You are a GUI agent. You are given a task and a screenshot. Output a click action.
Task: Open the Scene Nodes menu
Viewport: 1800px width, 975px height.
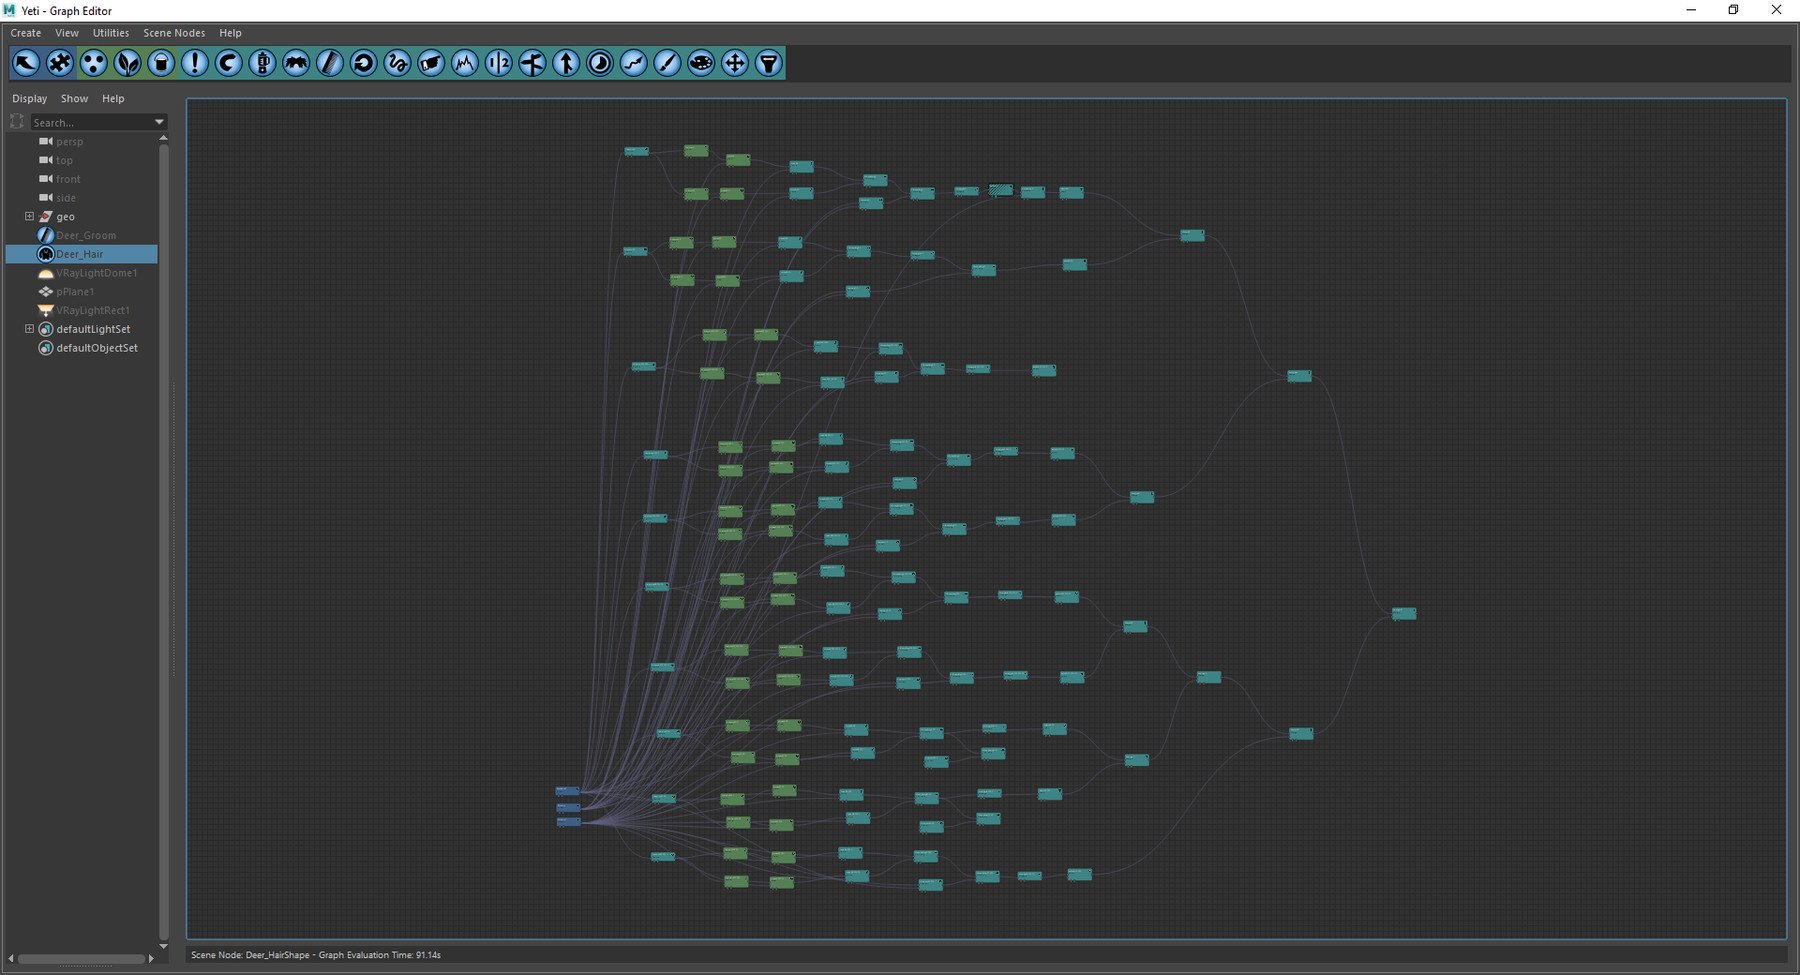click(x=174, y=33)
